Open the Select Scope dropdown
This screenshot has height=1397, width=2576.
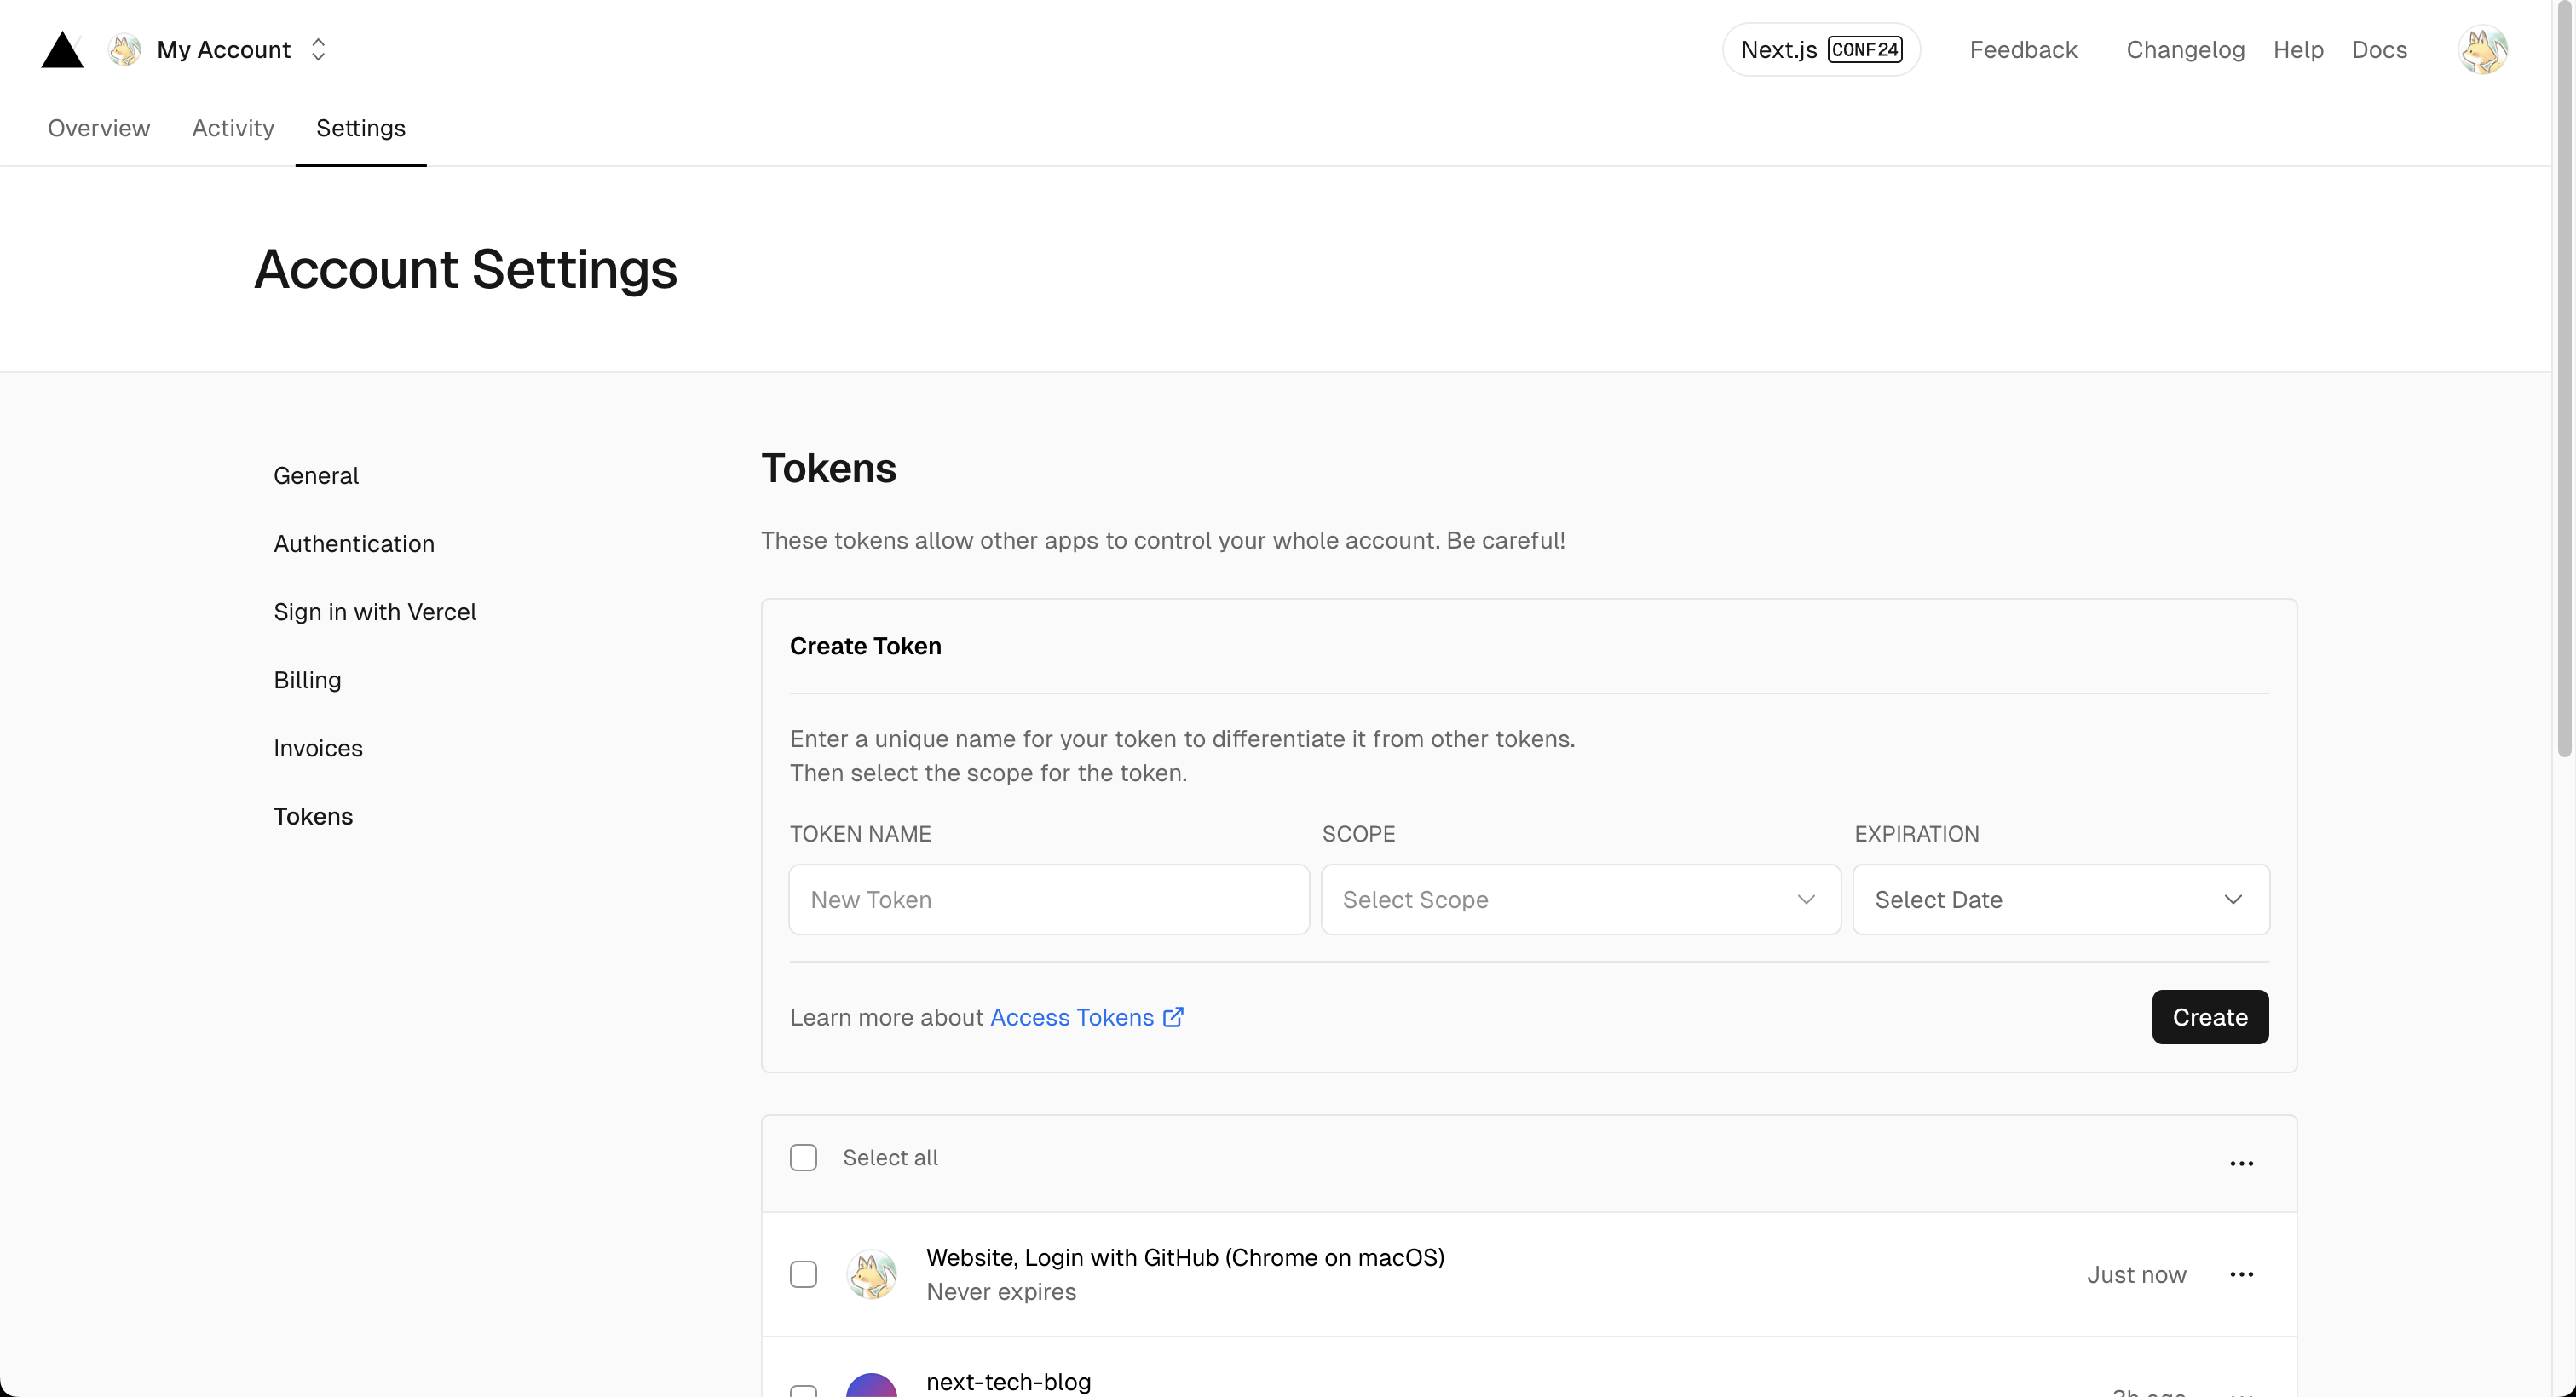click(1580, 900)
